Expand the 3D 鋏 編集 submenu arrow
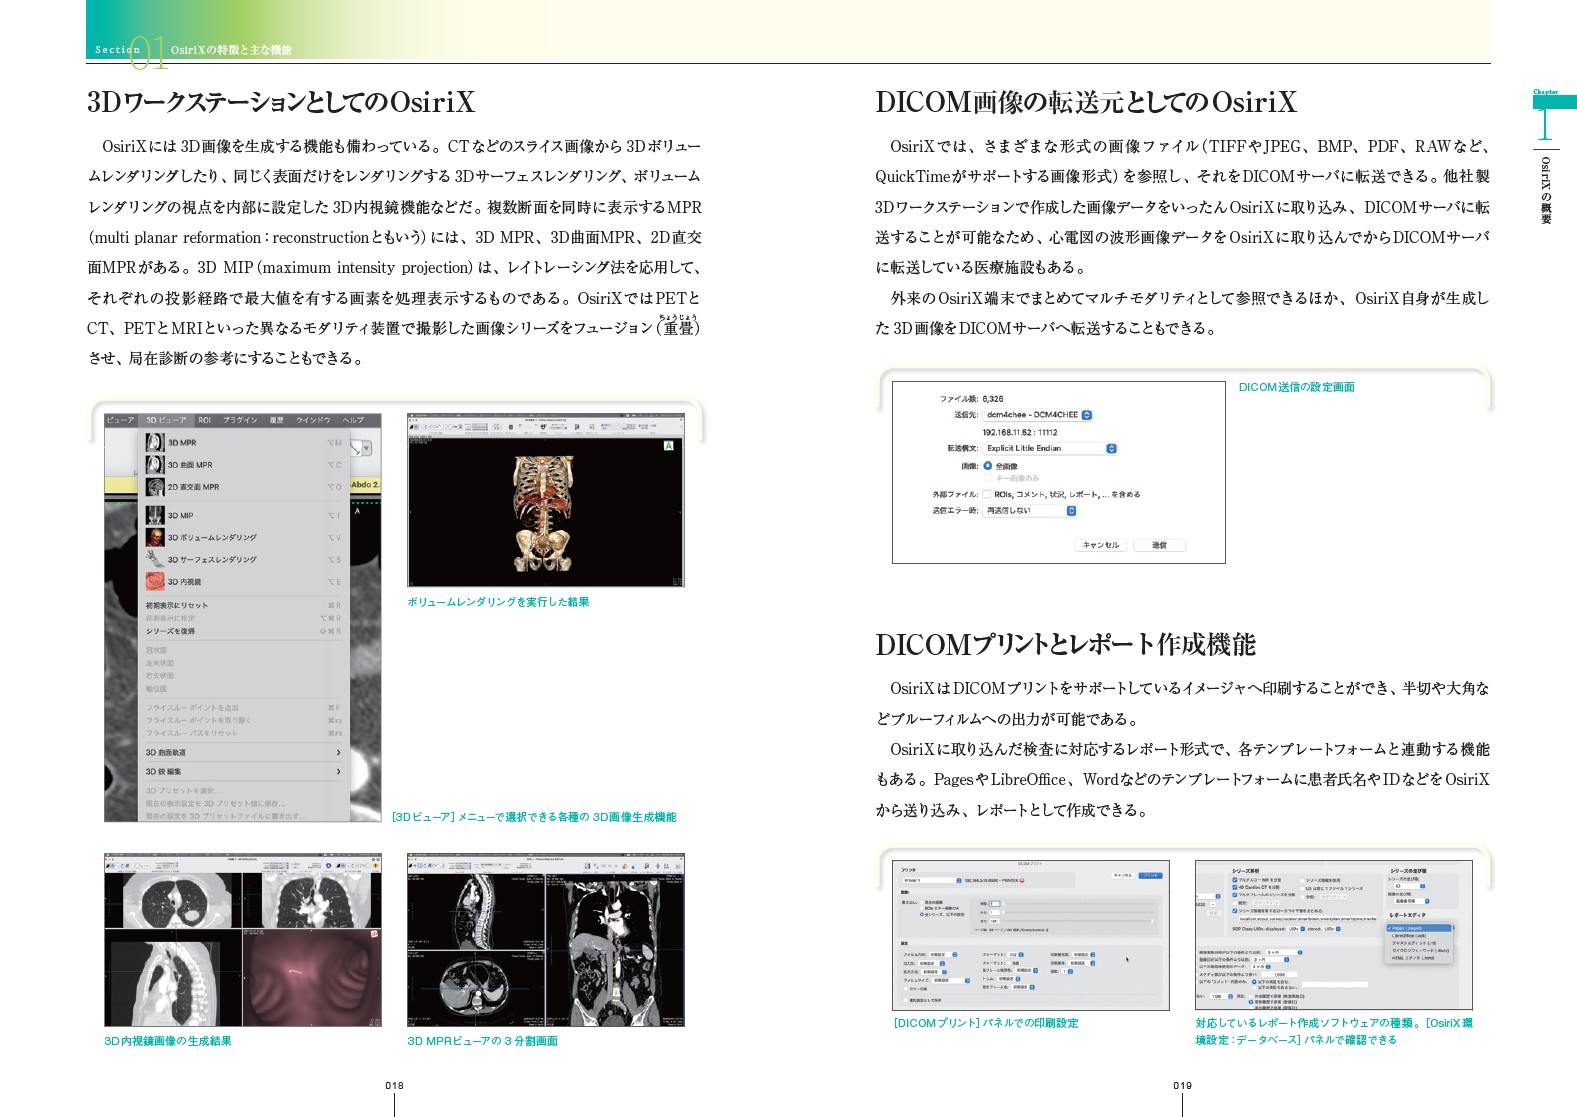 338,771
